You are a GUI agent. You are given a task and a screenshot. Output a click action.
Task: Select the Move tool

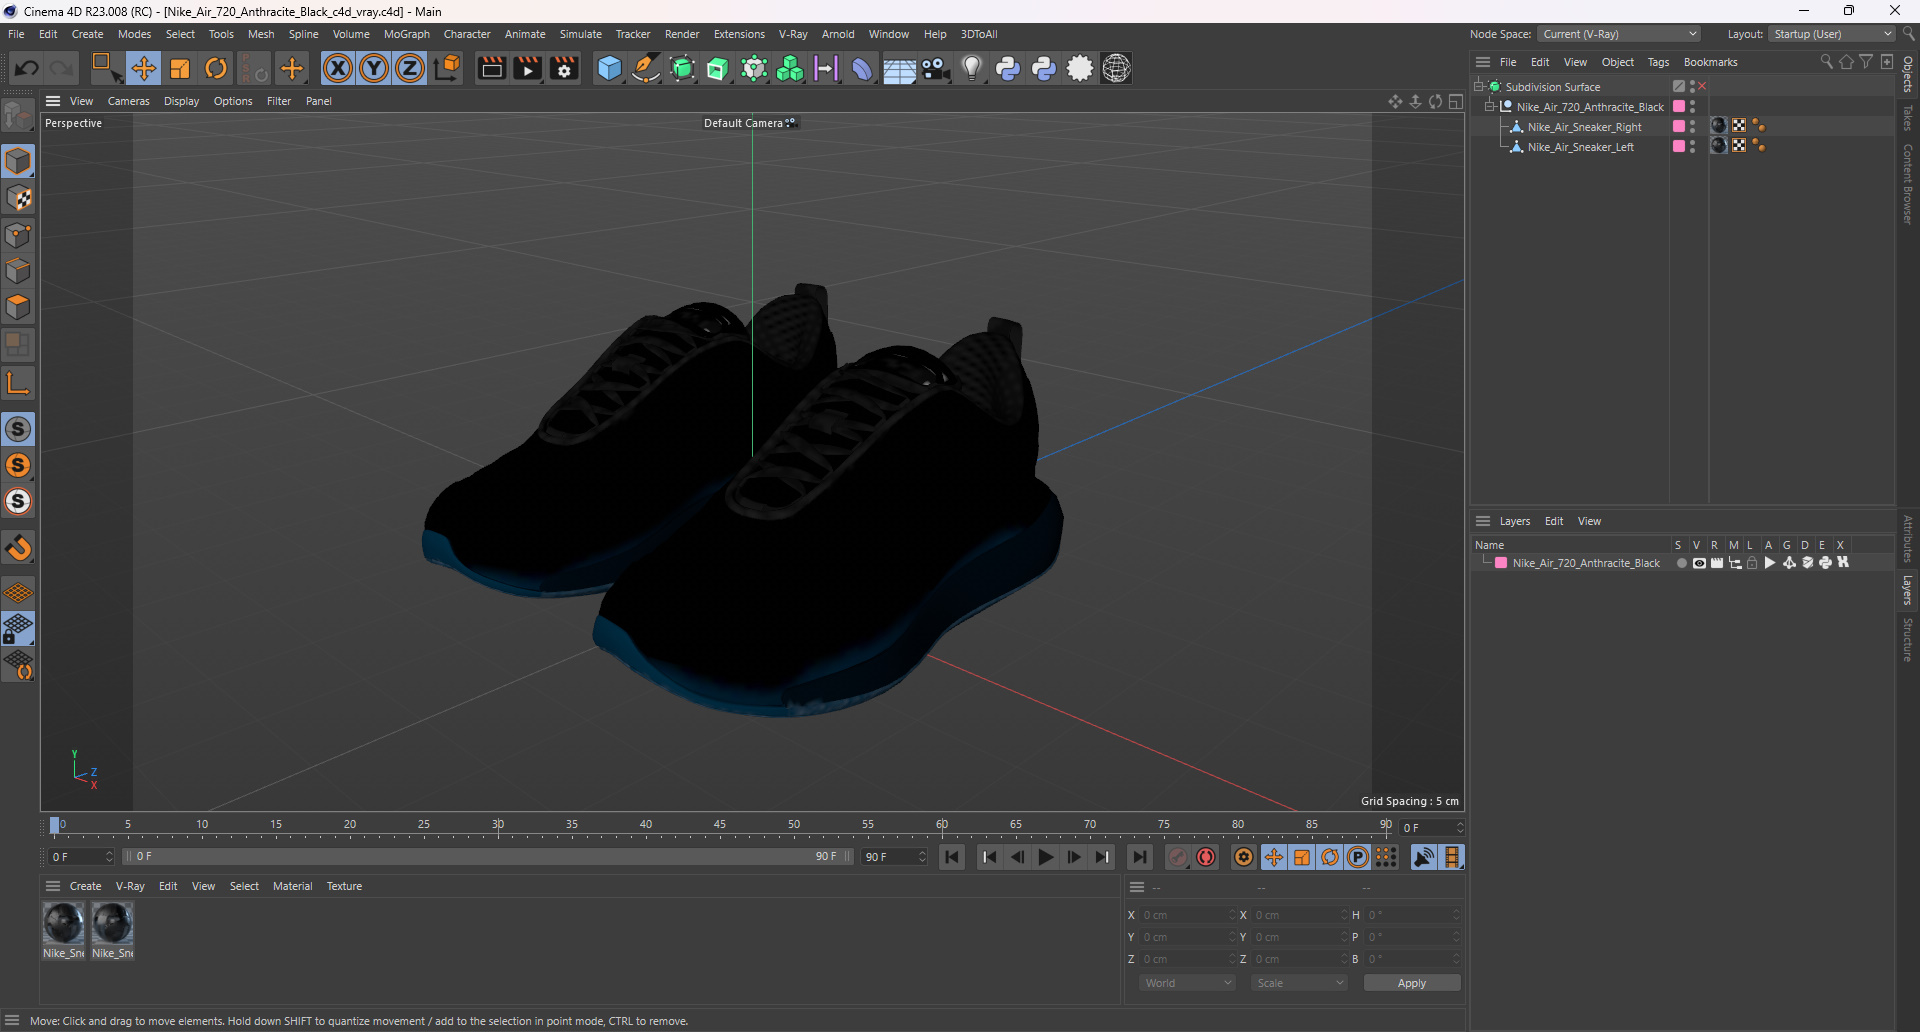click(143, 68)
